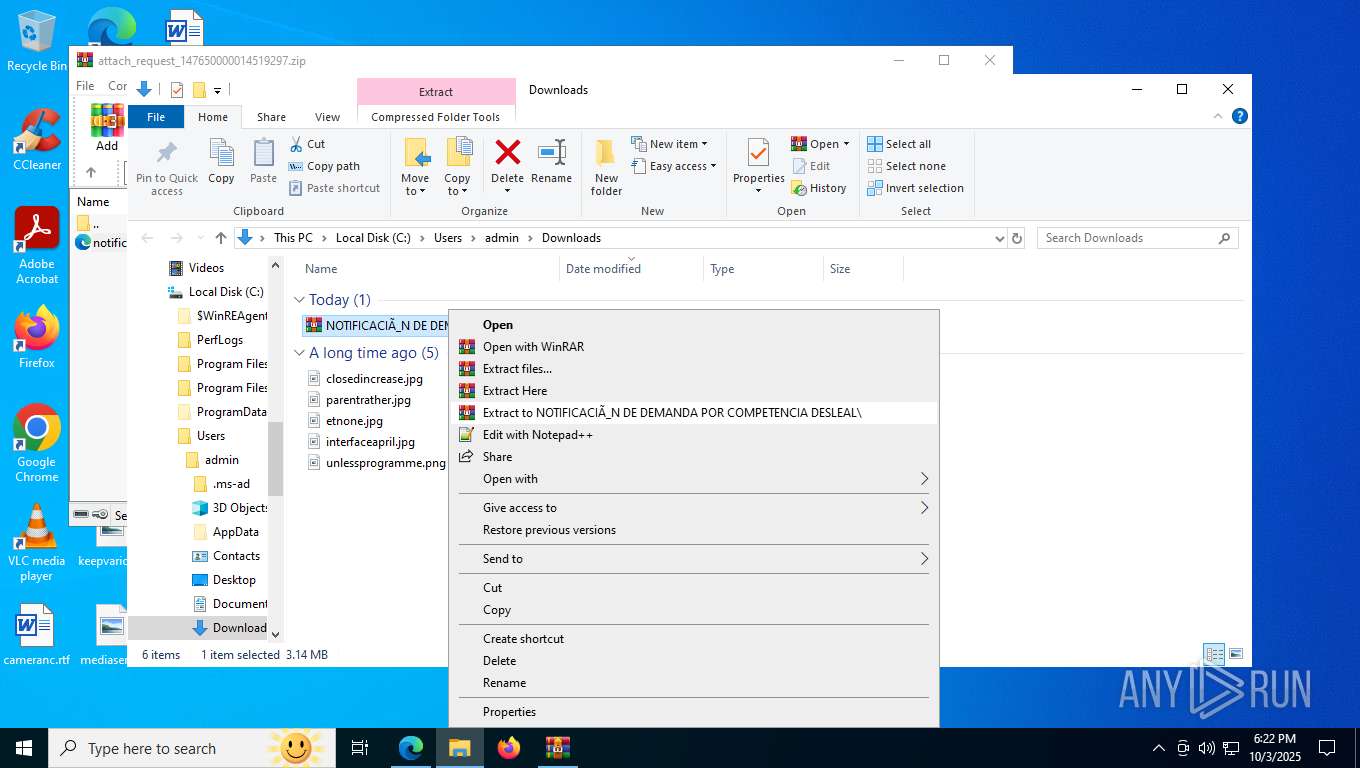
Task: Select Edit with Notepad++ entry
Action: pyautogui.click(x=693, y=435)
